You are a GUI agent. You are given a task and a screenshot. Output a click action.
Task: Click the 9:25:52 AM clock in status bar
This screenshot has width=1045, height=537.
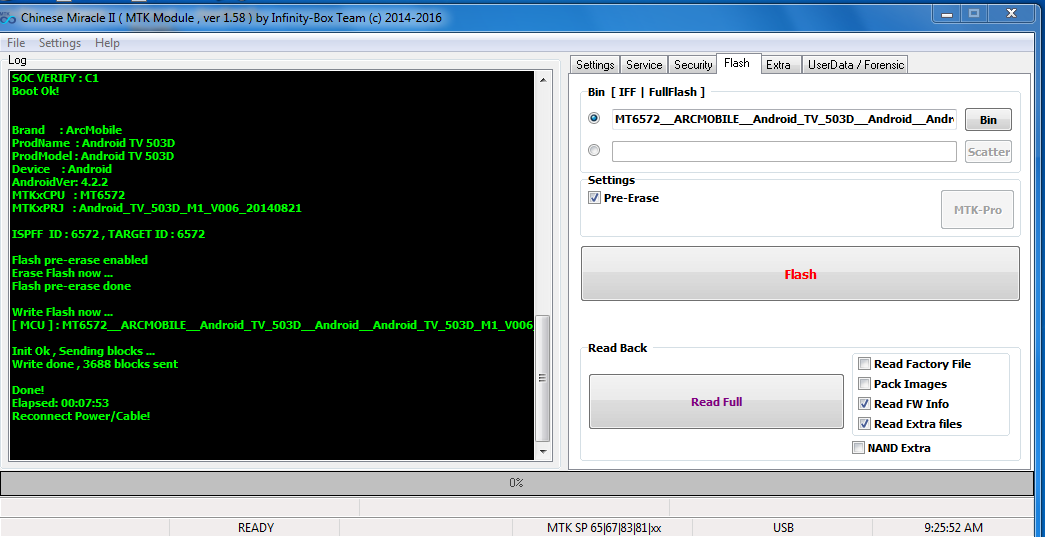[953, 528]
